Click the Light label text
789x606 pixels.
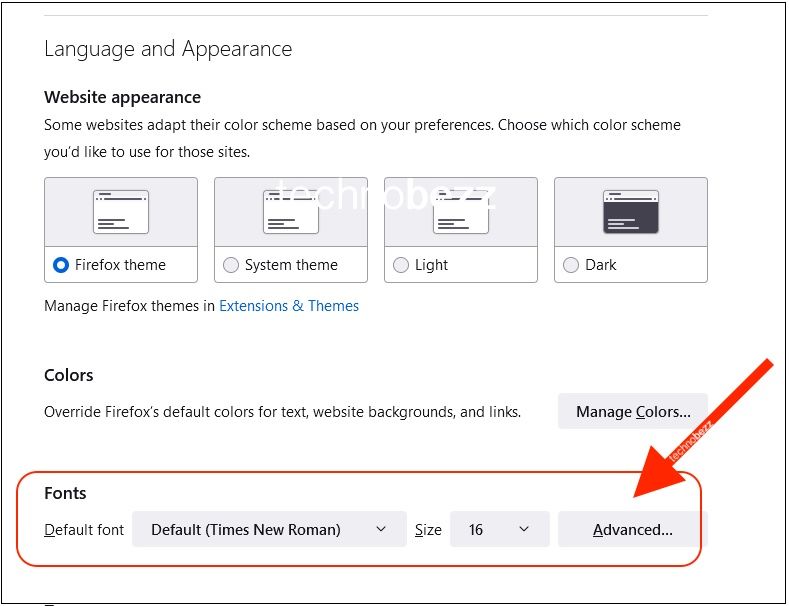click(431, 265)
